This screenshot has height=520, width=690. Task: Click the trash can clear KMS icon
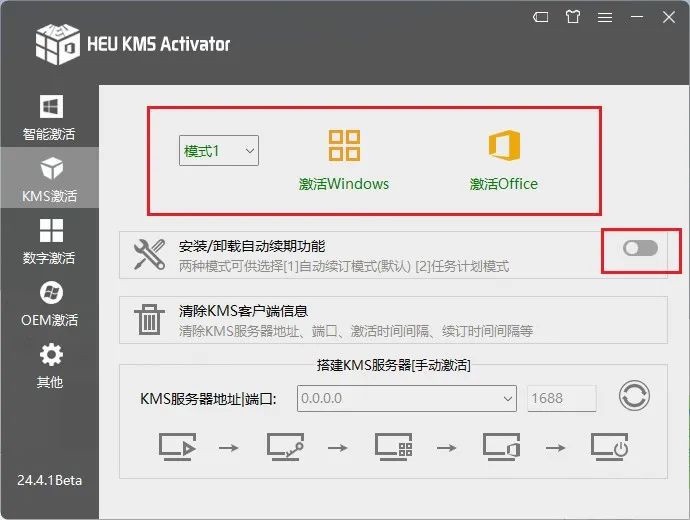(x=149, y=319)
